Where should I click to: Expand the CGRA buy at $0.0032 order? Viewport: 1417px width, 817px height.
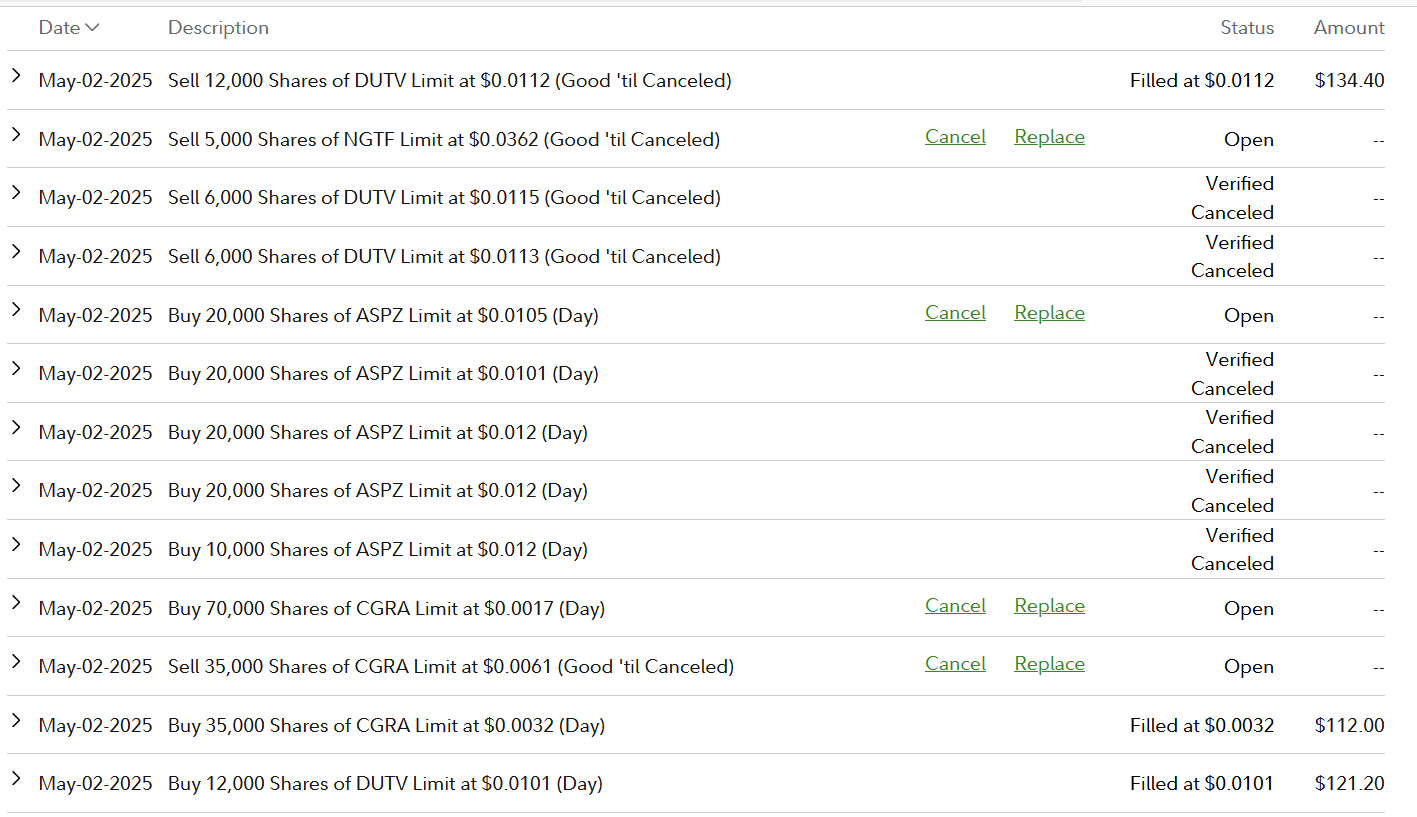(16, 720)
